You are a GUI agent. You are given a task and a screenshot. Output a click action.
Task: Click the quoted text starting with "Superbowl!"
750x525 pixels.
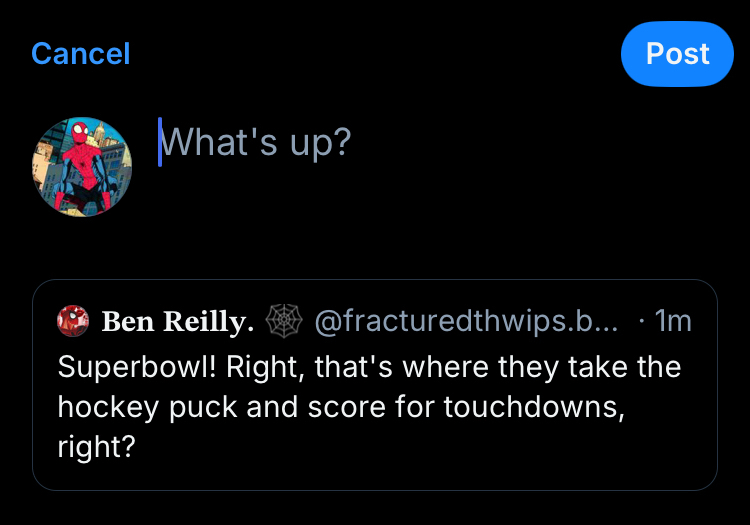pyautogui.click(x=369, y=367)
